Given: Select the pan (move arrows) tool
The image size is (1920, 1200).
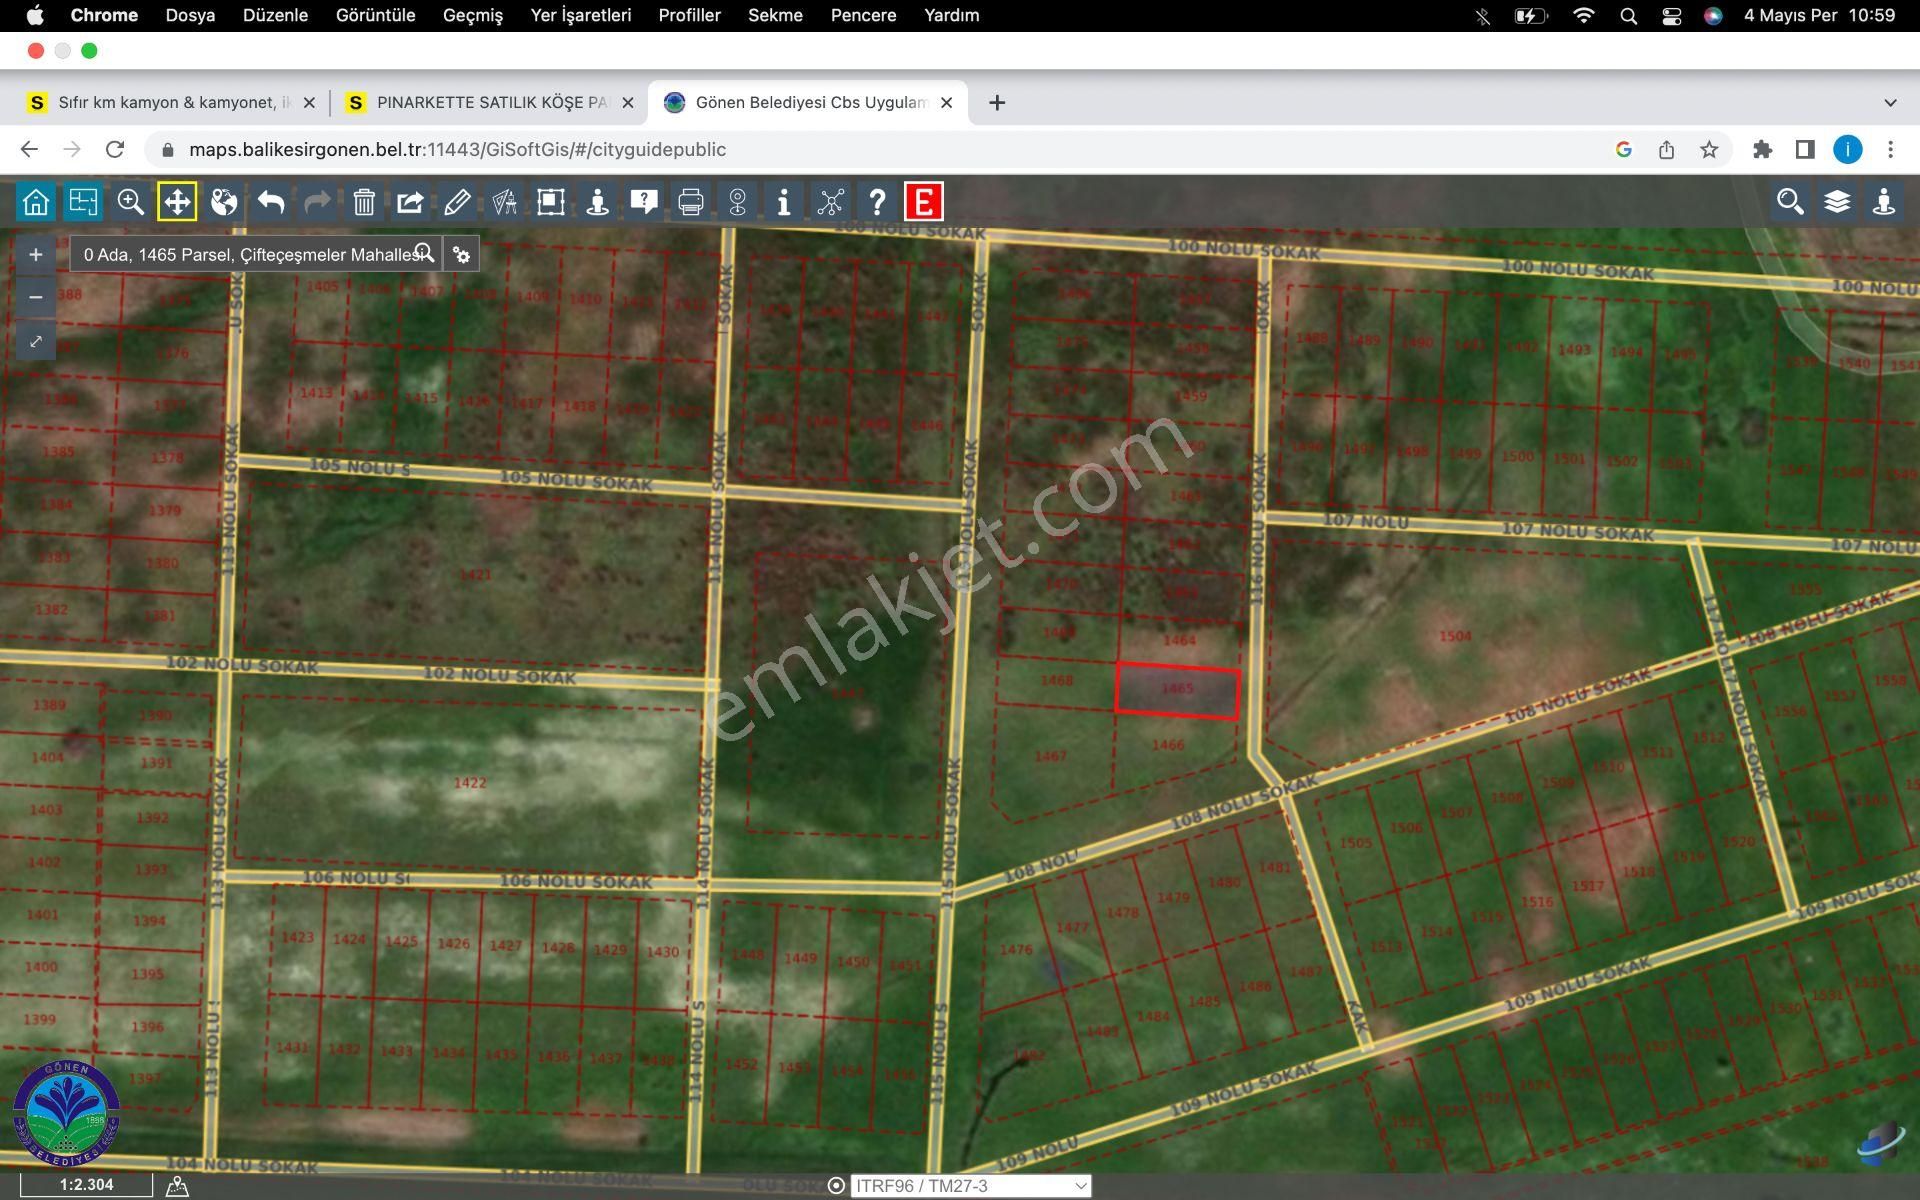Looking at the screenshot, I should click(177, 202).
